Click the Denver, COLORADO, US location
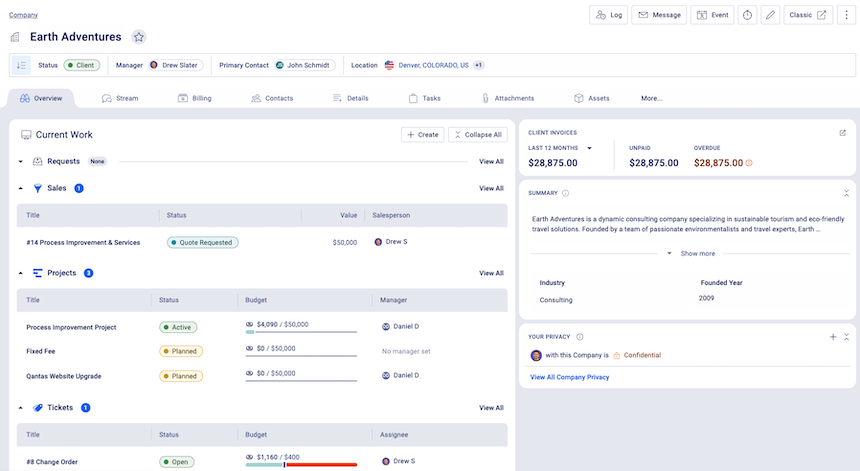860x471 pixels. click(x=433, y=65)
